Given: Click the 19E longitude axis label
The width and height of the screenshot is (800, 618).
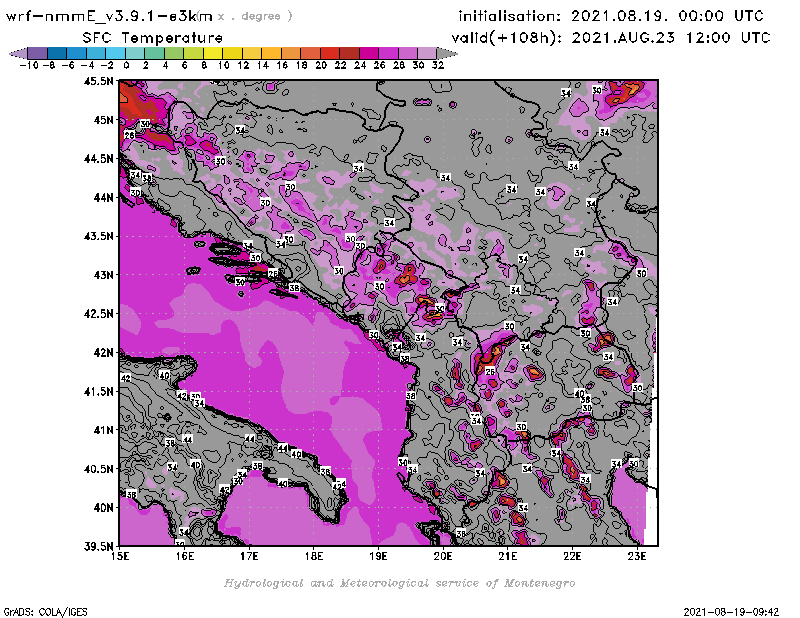Looking at the screenshot, I should 378,556.
